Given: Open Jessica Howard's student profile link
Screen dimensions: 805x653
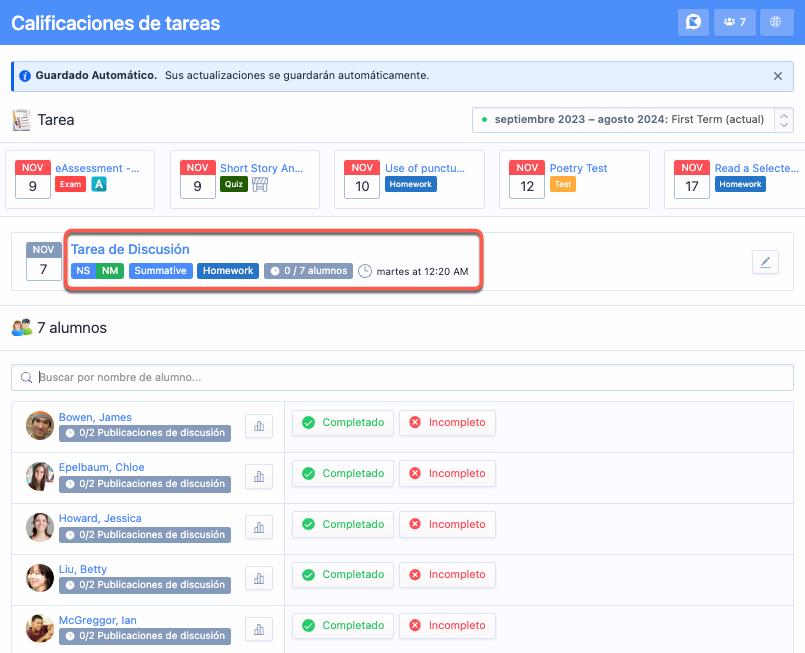Looking at the screenshot, I should (x=100, y=518).
